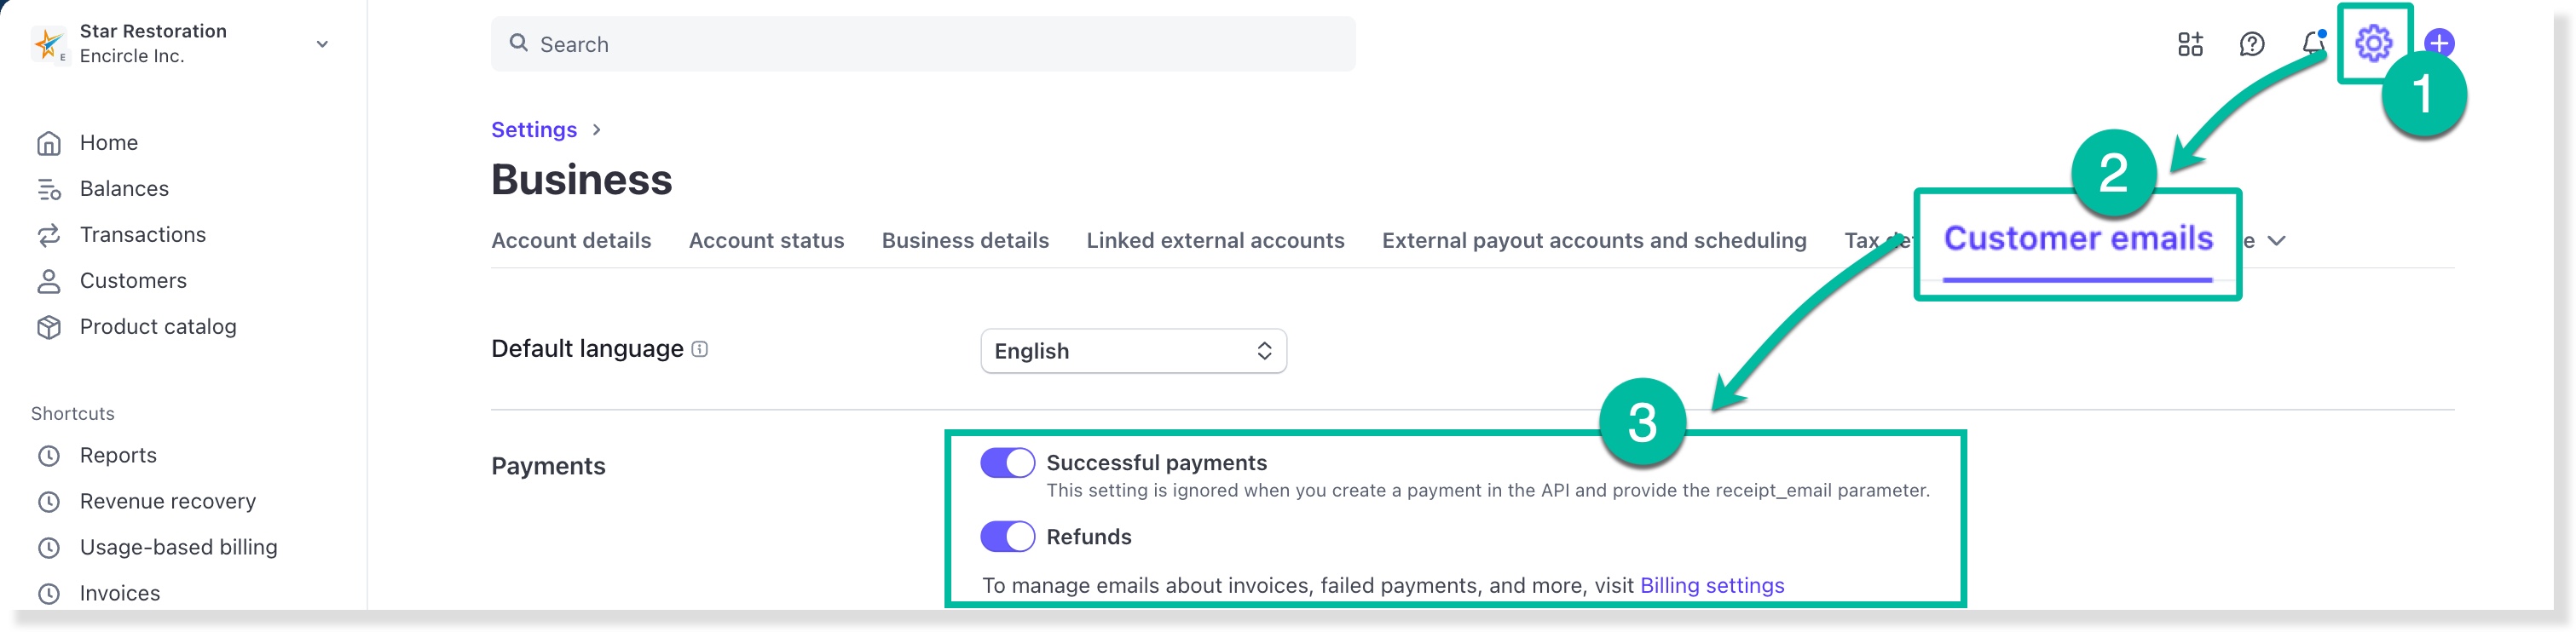
Task: Expand the more tabs chevron
Action: [x=2277, y=241]
